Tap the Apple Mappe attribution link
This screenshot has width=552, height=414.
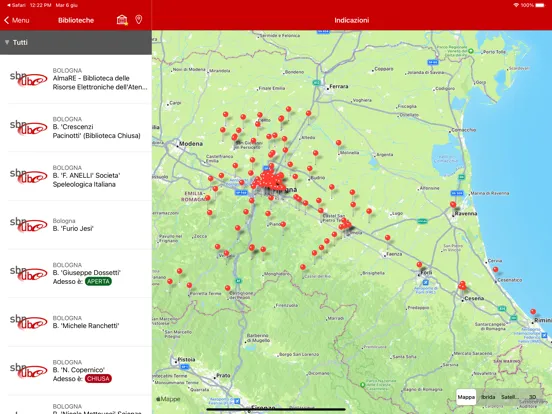168,399
